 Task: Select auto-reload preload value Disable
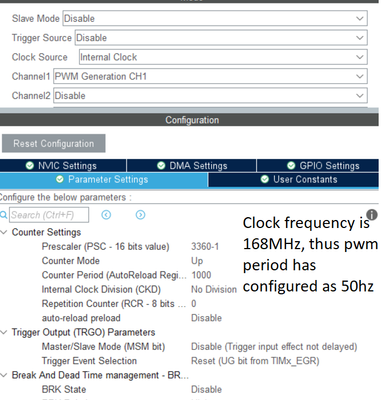[x=206, y=318]
